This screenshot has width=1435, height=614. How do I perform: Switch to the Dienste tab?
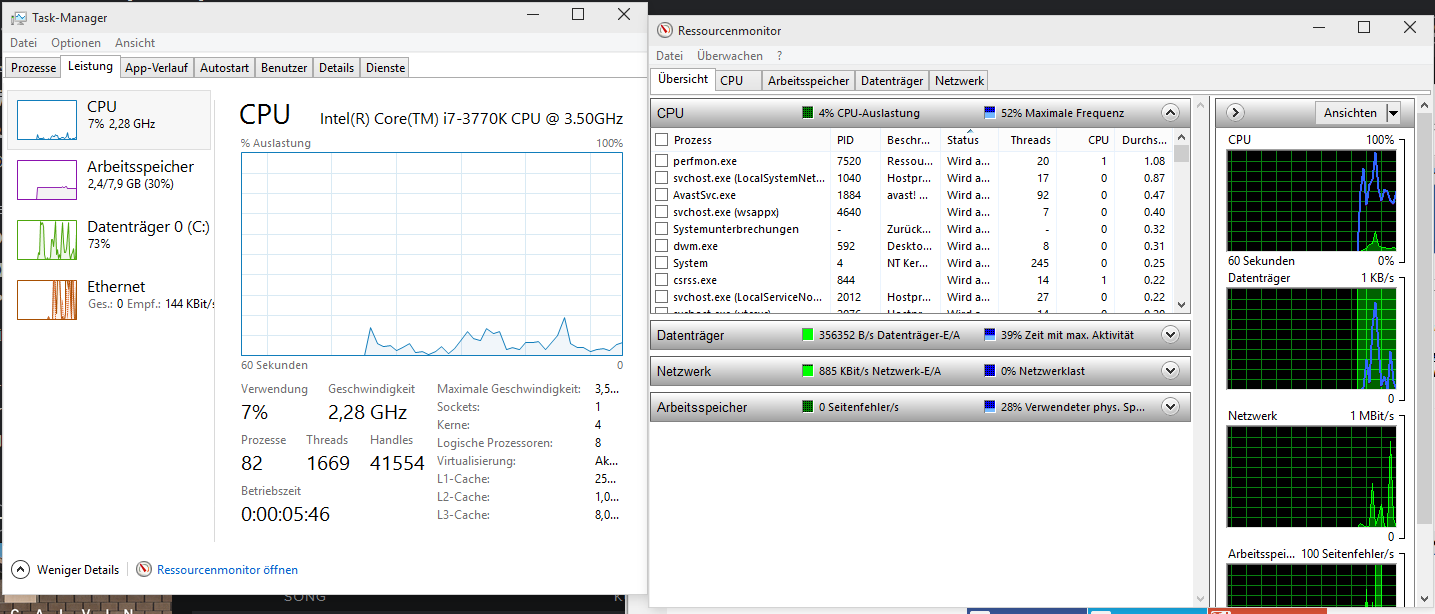pyautogui.click(x=385, y=68)
